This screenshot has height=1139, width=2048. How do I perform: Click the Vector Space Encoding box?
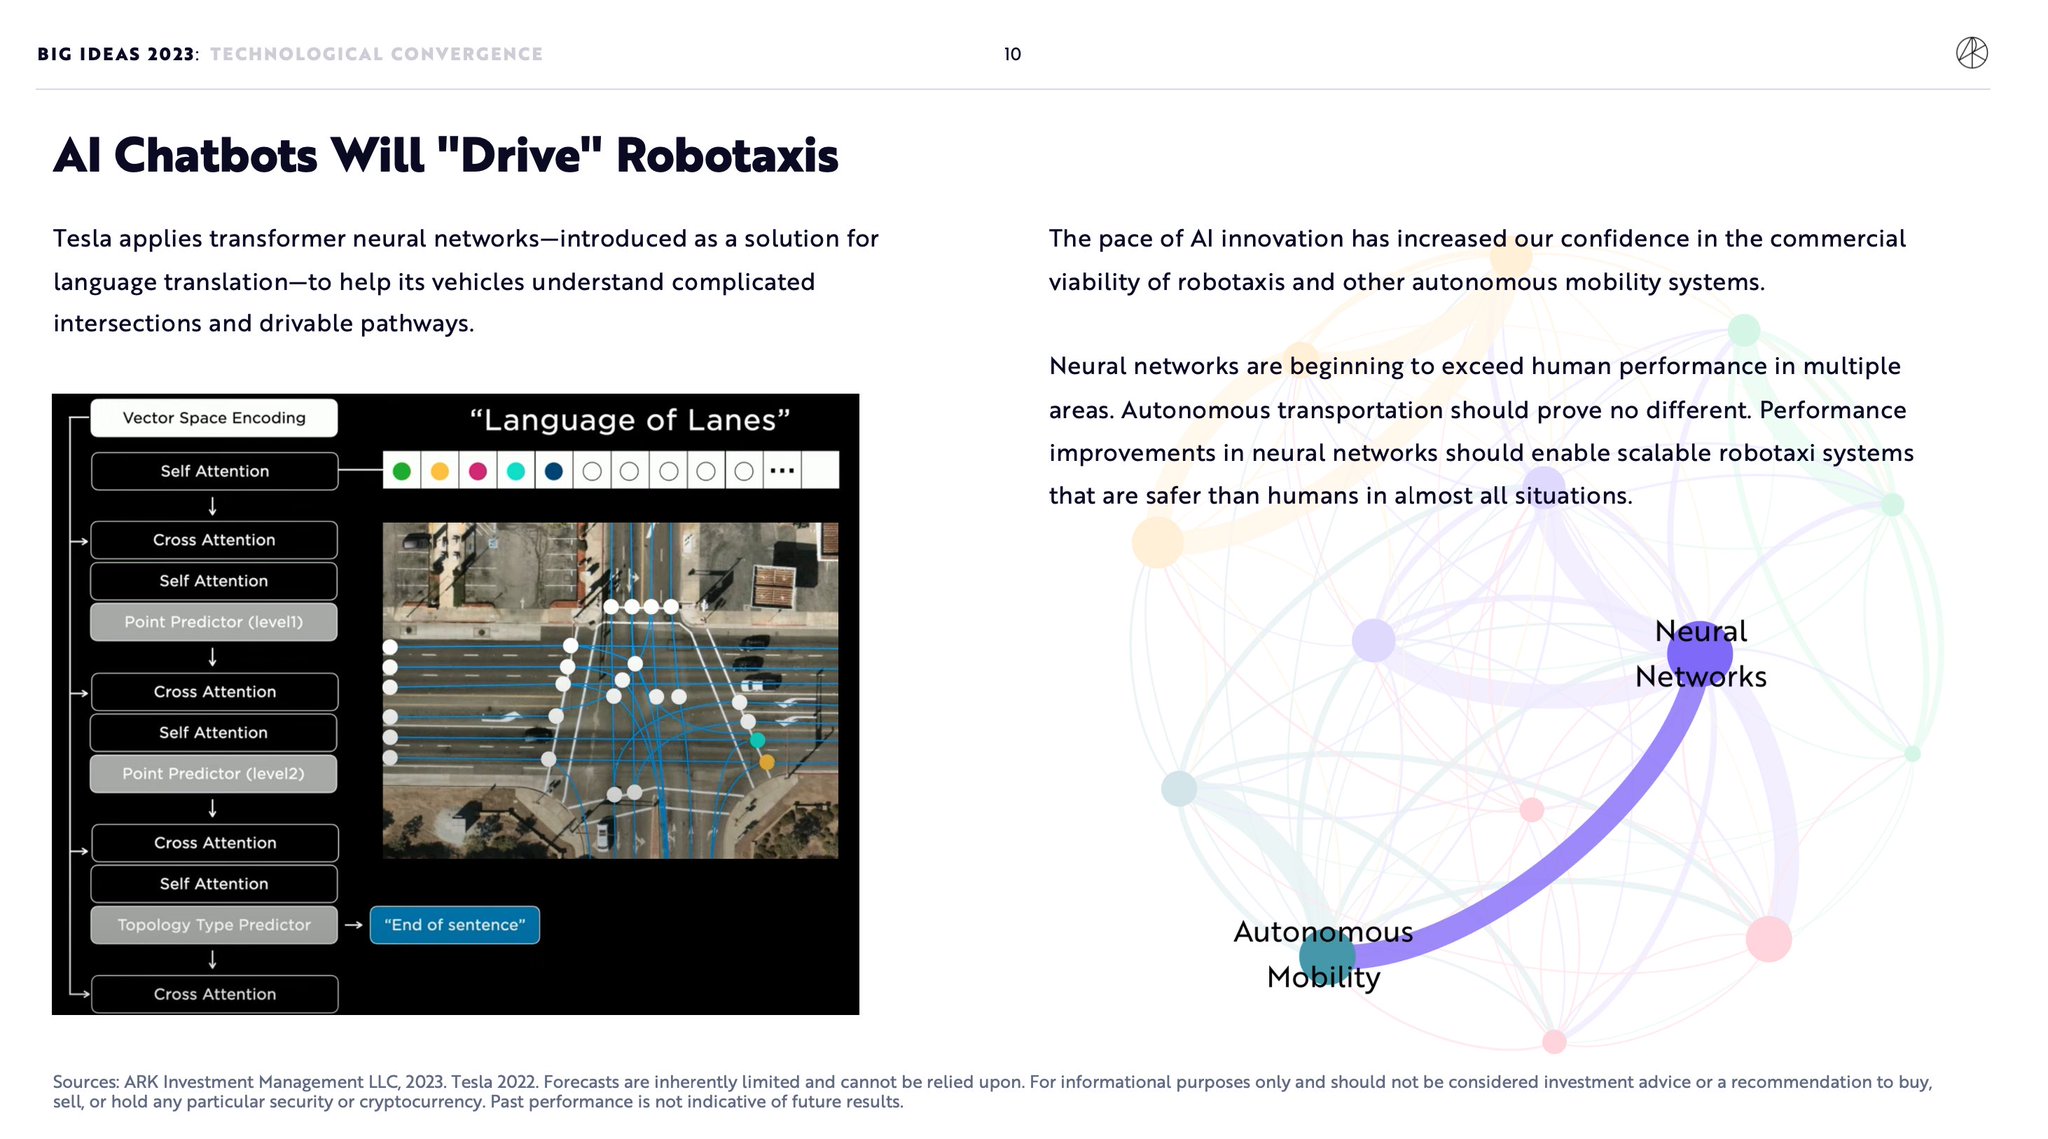tap(214, 418)
